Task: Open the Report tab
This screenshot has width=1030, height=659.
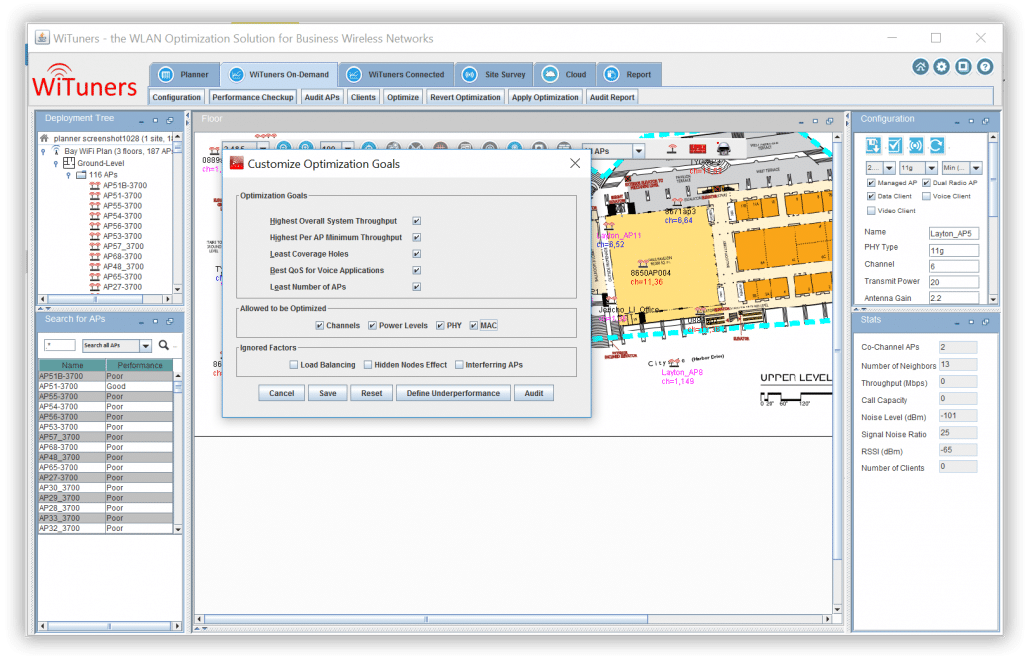Action: coord(629,74)
